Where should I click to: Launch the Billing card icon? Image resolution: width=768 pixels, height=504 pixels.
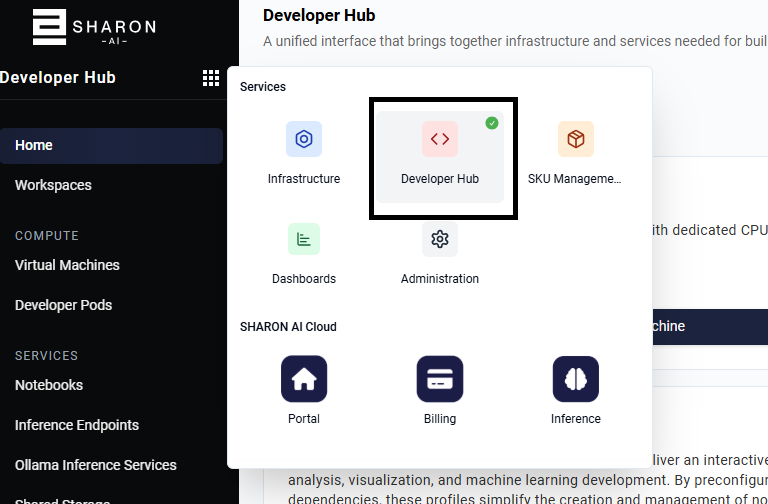click(x=440, y=379)
